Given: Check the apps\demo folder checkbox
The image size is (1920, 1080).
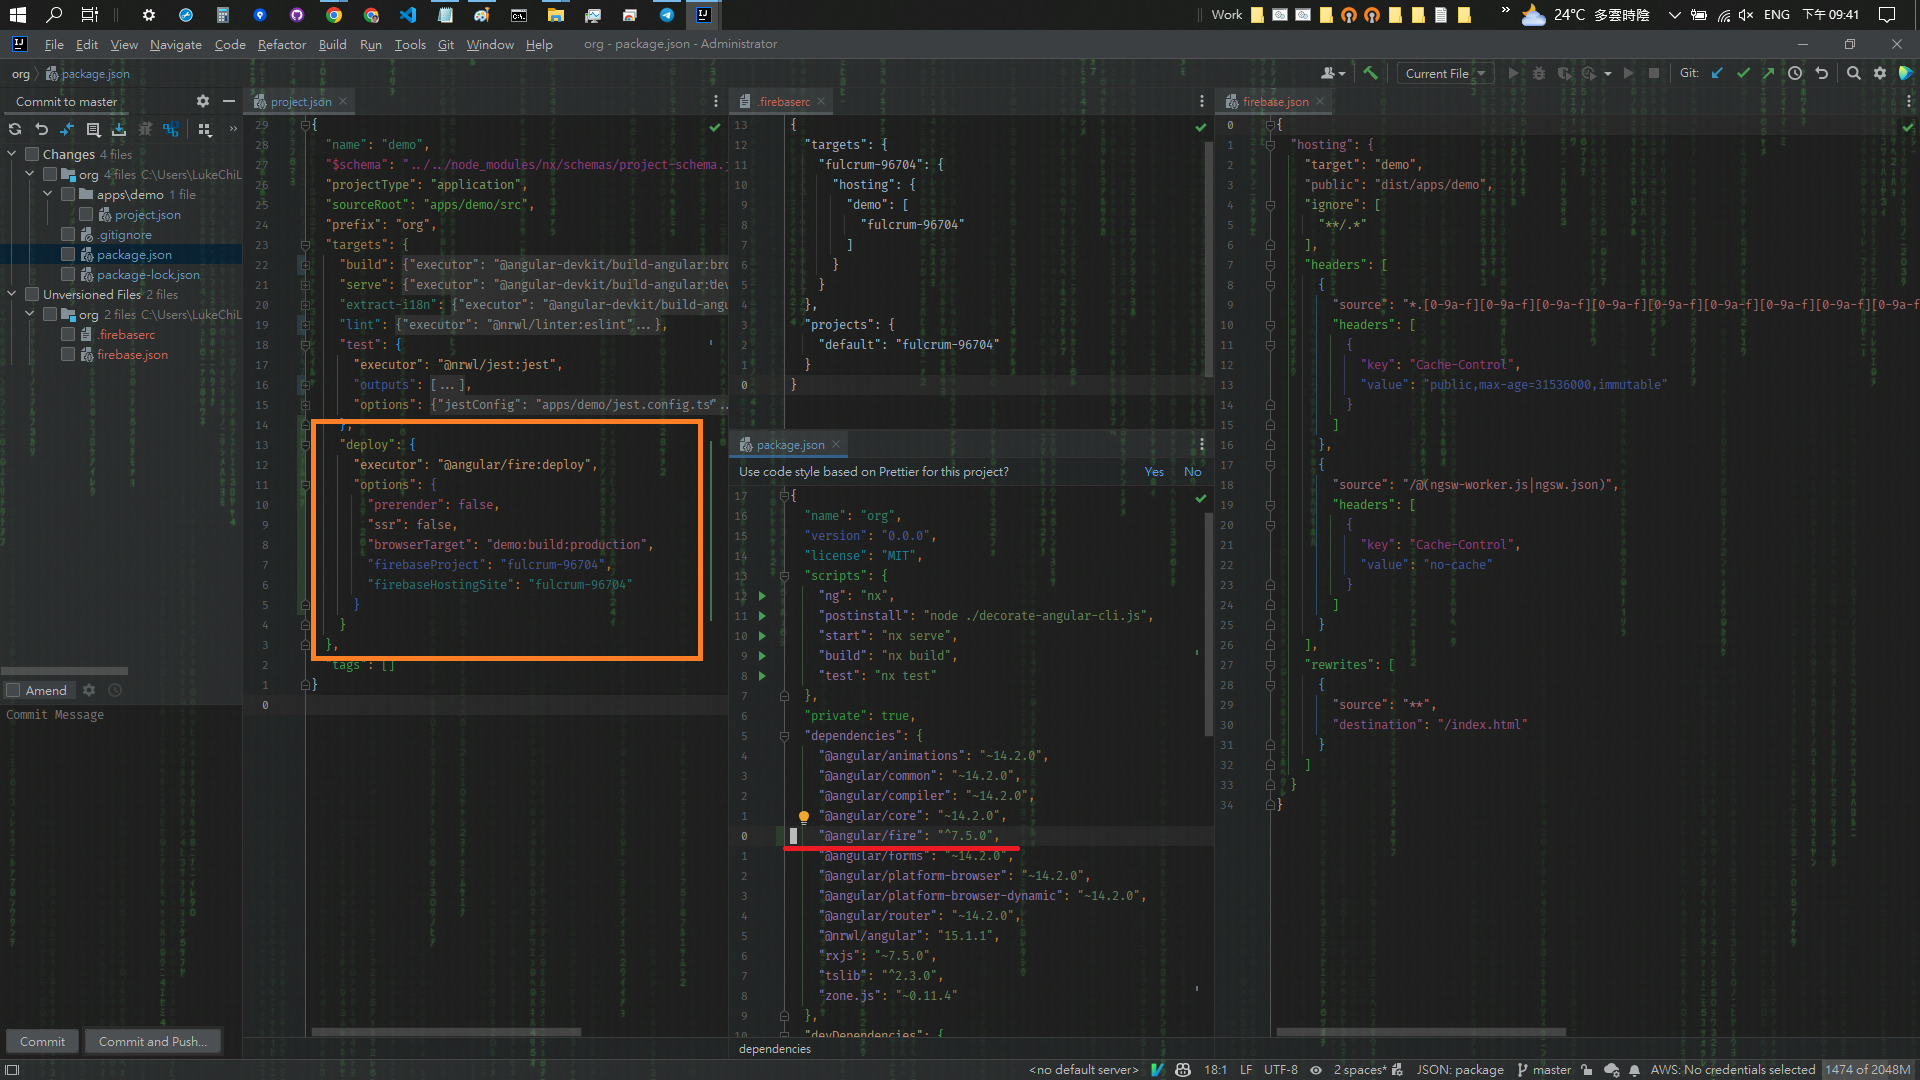Looking at the screenshot, I should tap(68, 194).
